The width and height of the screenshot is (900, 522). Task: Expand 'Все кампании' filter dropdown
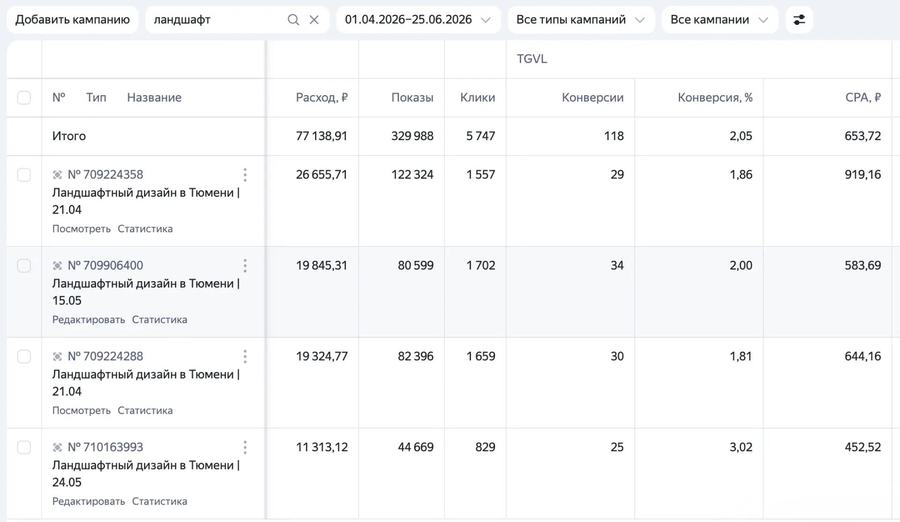tap(720, 20)
